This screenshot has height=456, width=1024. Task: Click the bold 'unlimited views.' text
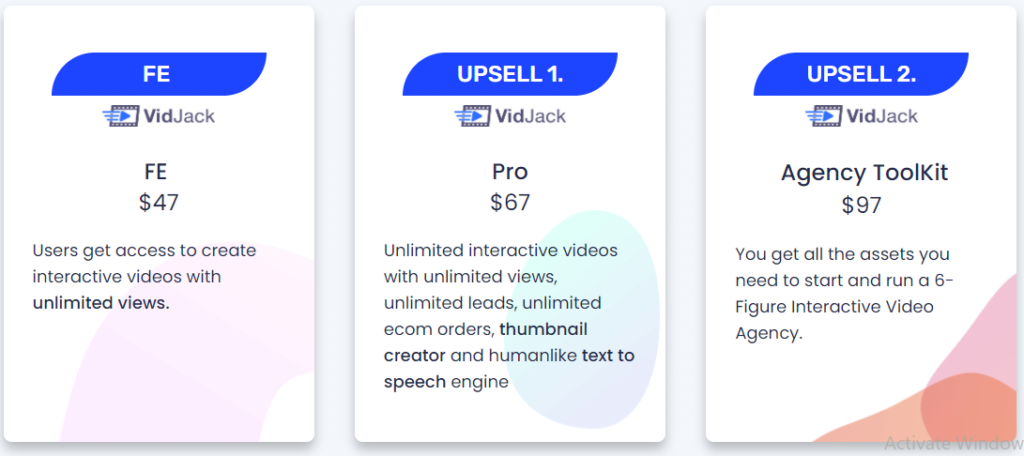pos(101,303)
